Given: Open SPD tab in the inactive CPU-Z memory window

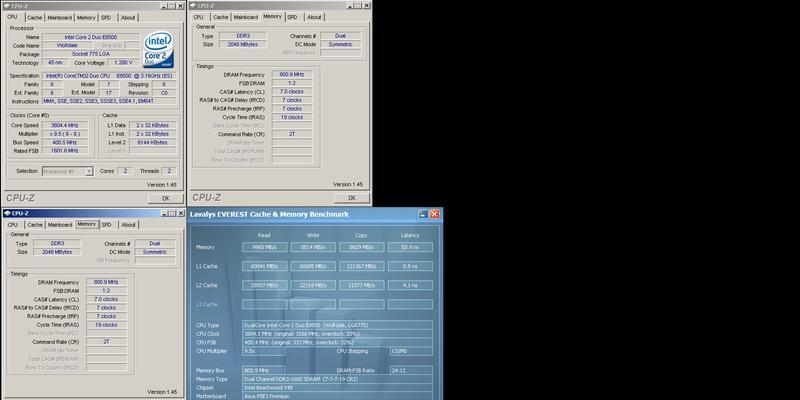Looking at the screenshot, I should pos(292,17).
